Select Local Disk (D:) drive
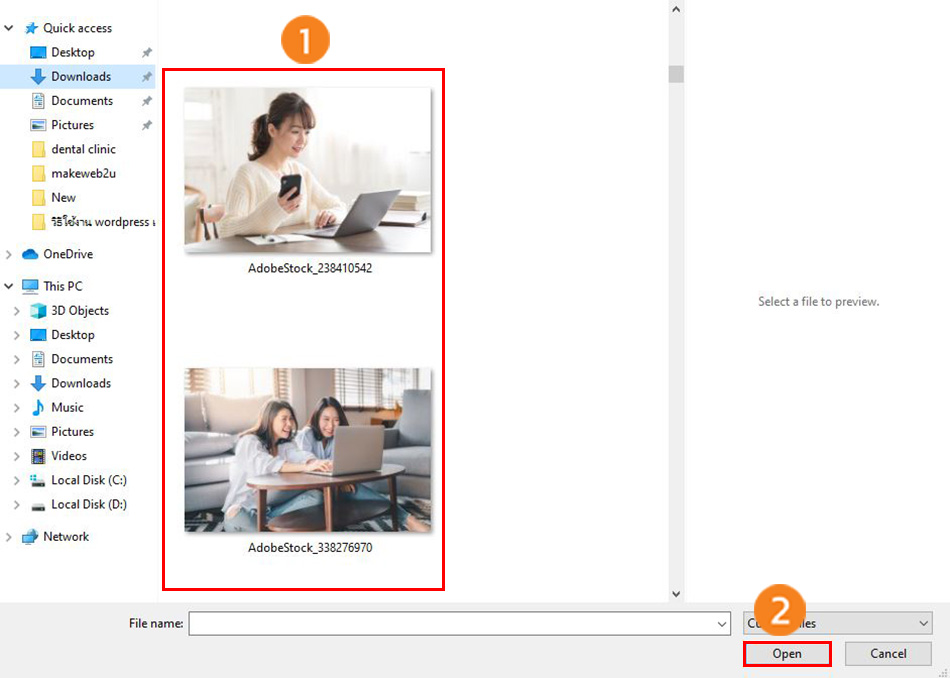This screenshot has width=950, height=678. click(x=88, y=505)
